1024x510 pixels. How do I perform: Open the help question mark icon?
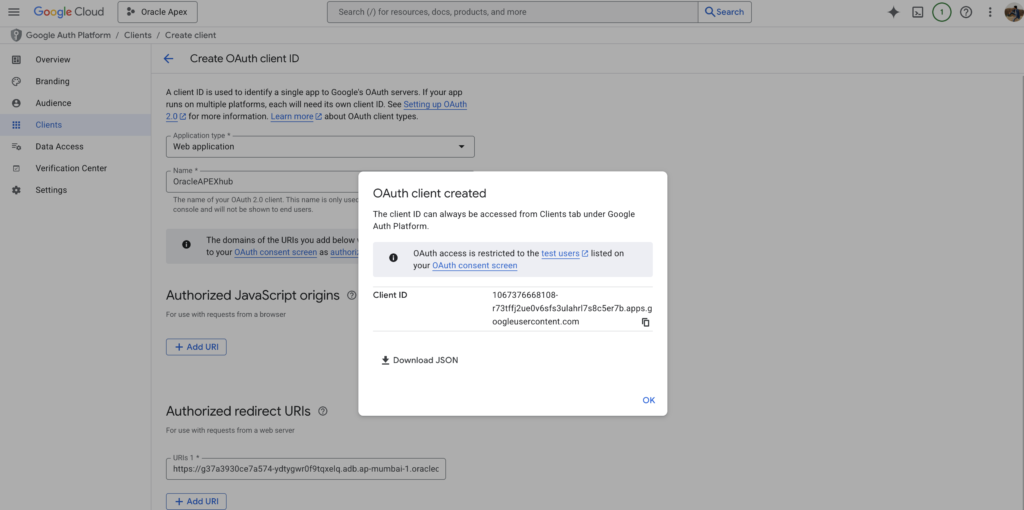pyautogui.click(x=965, y=12)
